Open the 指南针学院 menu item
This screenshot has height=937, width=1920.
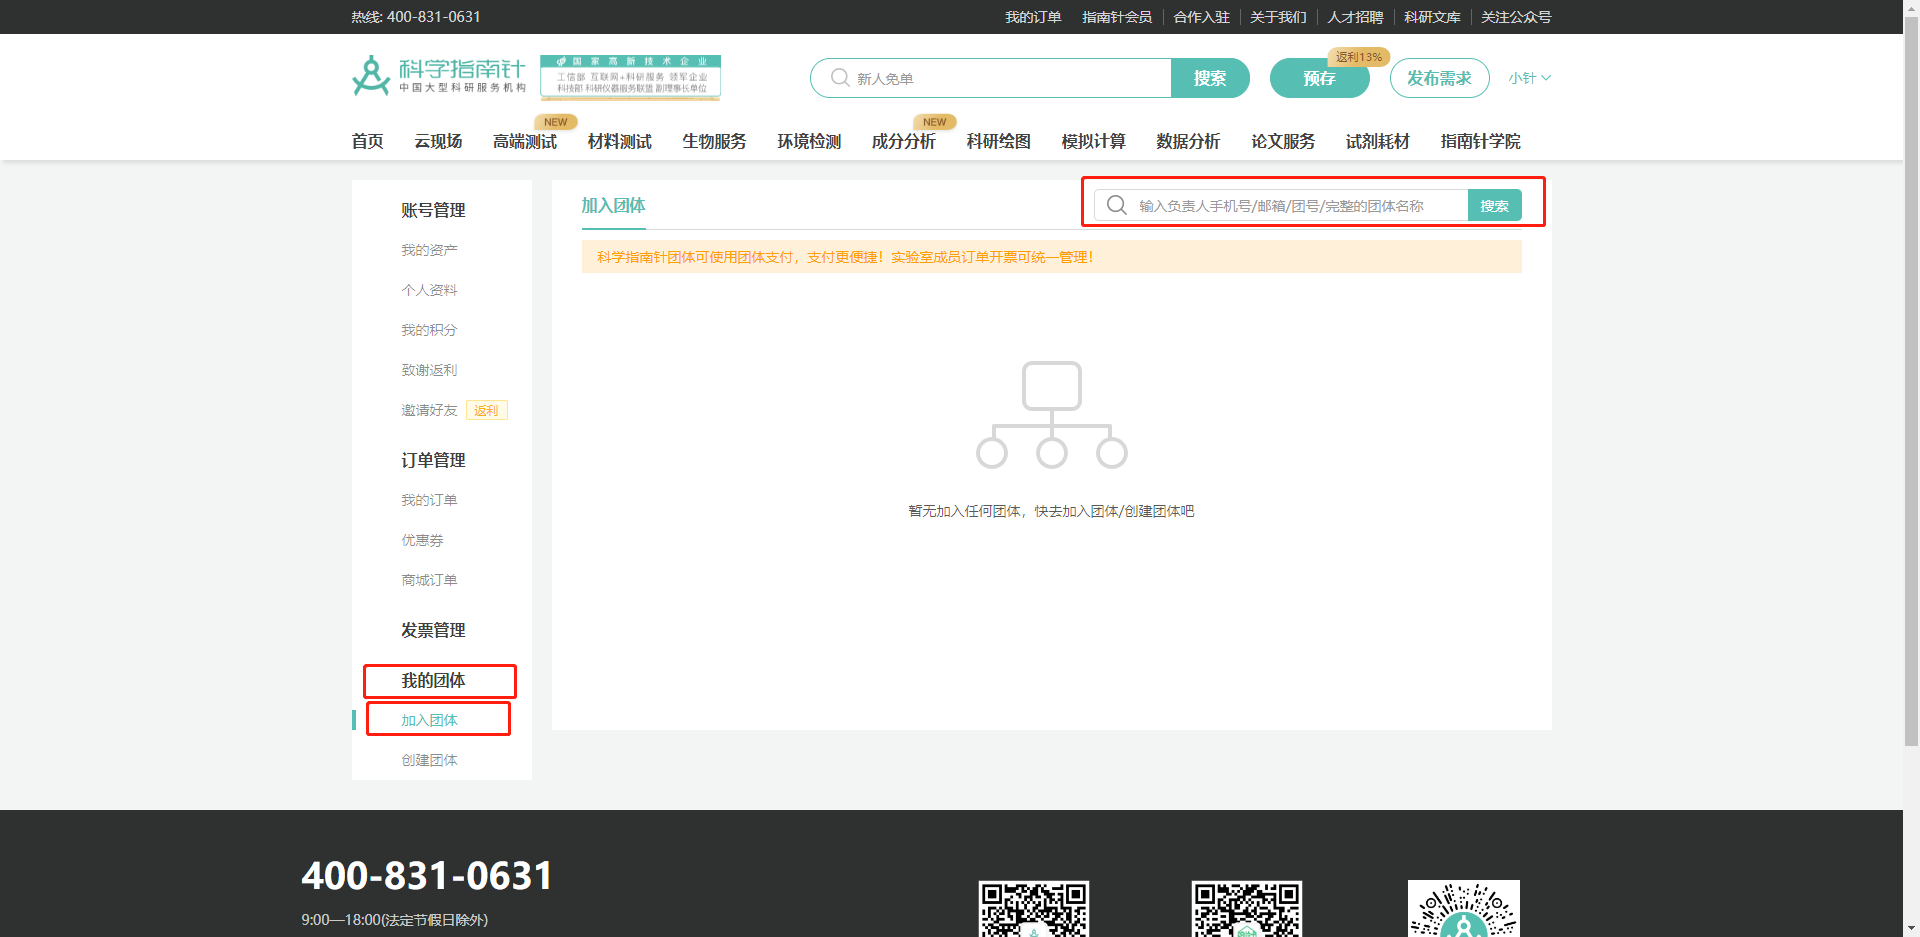1480,141
